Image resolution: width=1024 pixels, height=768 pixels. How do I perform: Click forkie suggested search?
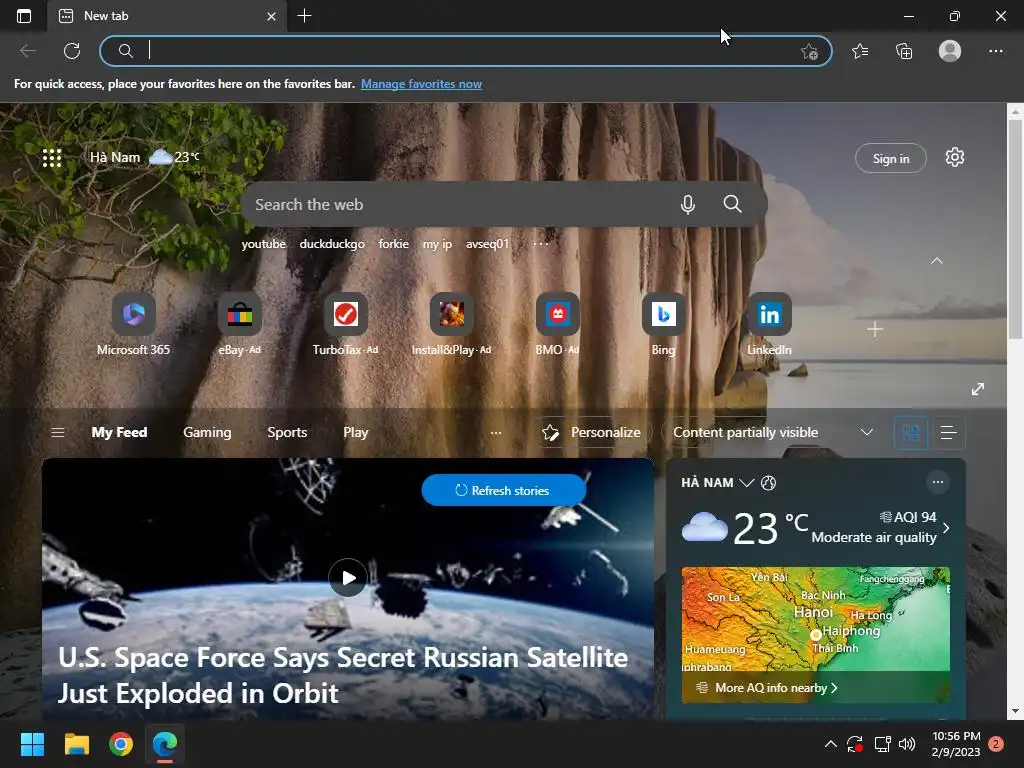pyautogui.click(x=394, y=244)
